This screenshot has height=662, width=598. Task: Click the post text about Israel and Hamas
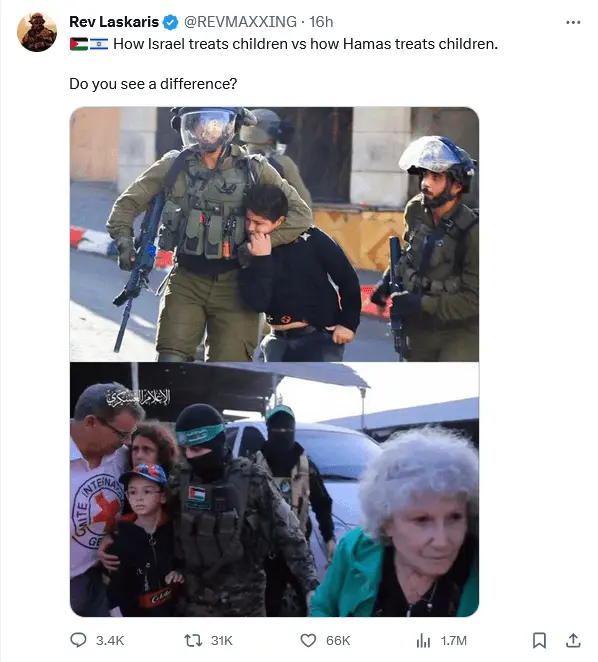pyautogui.click(x=305, y=44)
